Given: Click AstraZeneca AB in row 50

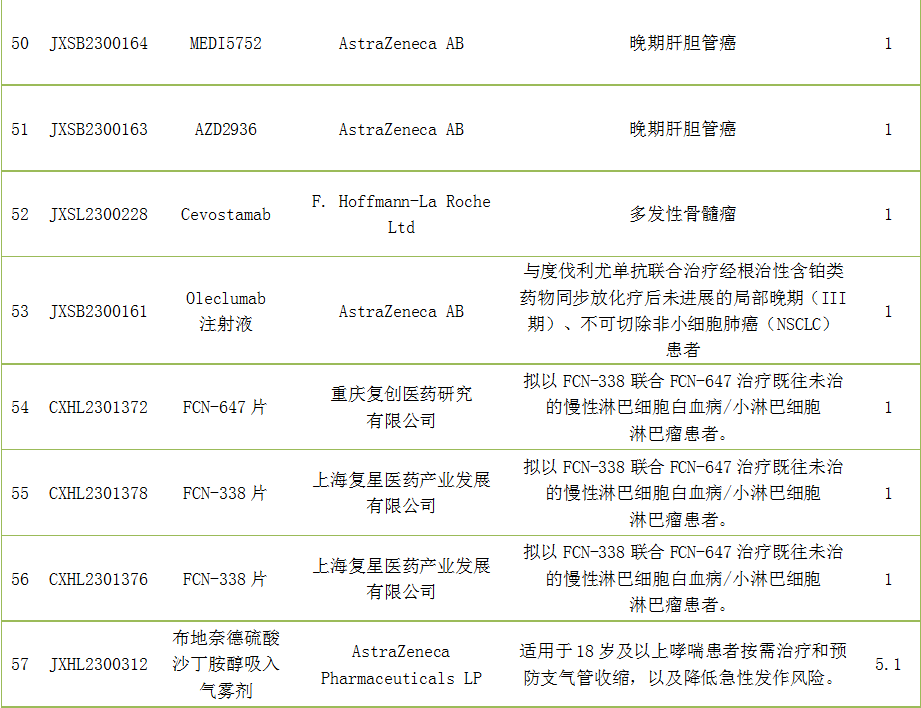Looking at the screenshot, I should click(401, 43).
